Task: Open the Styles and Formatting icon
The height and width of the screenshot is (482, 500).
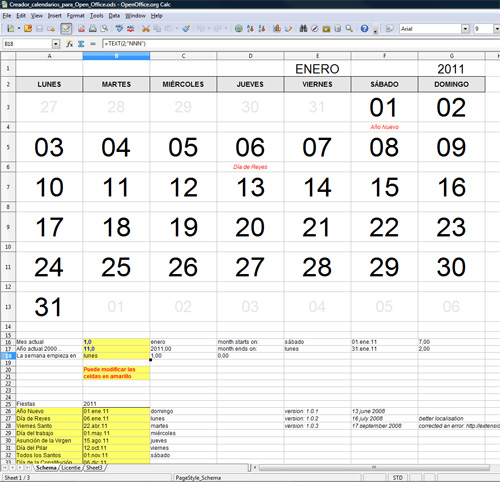Action: [389, 29]
